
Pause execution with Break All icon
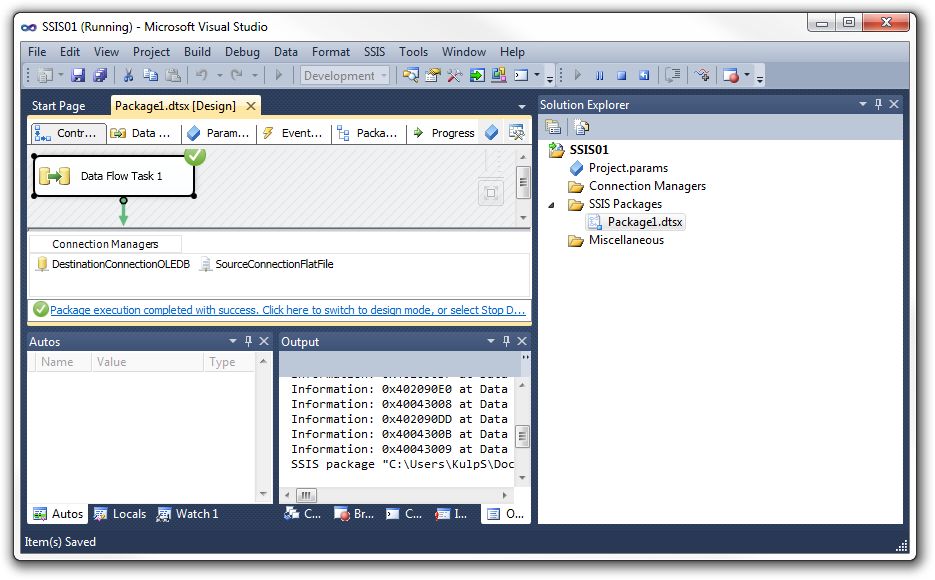click(x=599, y=75)
